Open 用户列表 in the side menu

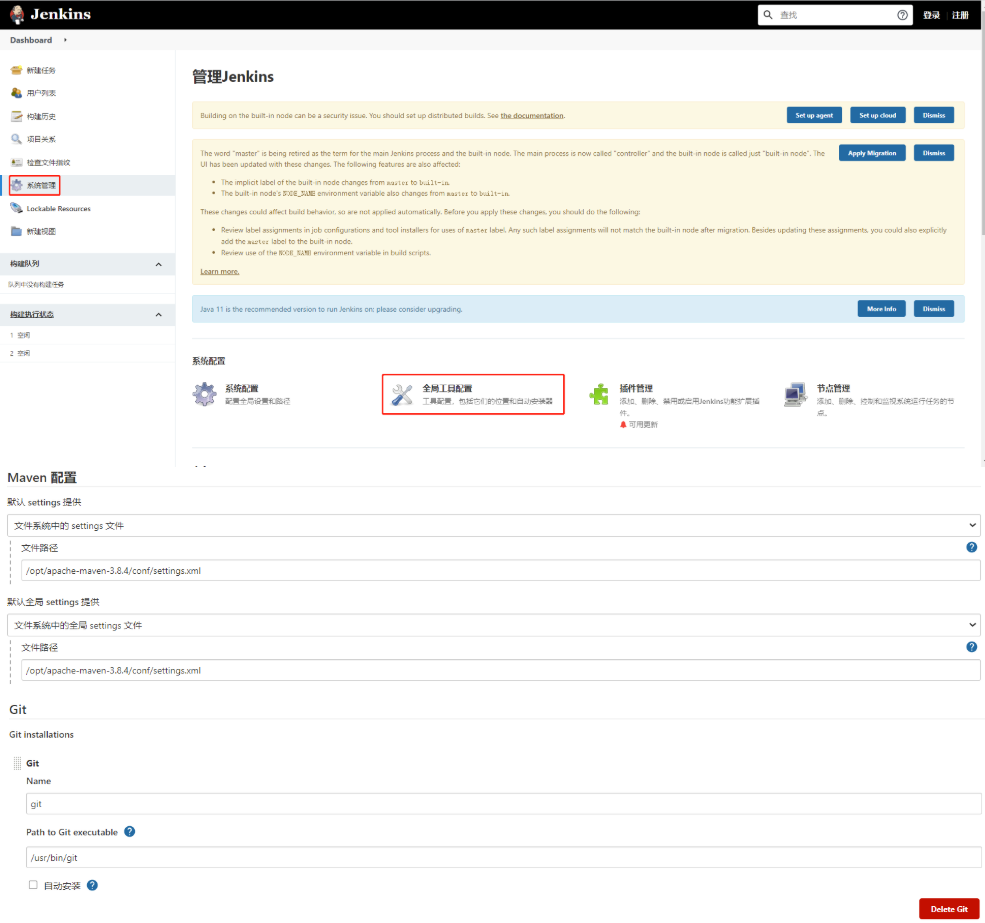(41, 93)
